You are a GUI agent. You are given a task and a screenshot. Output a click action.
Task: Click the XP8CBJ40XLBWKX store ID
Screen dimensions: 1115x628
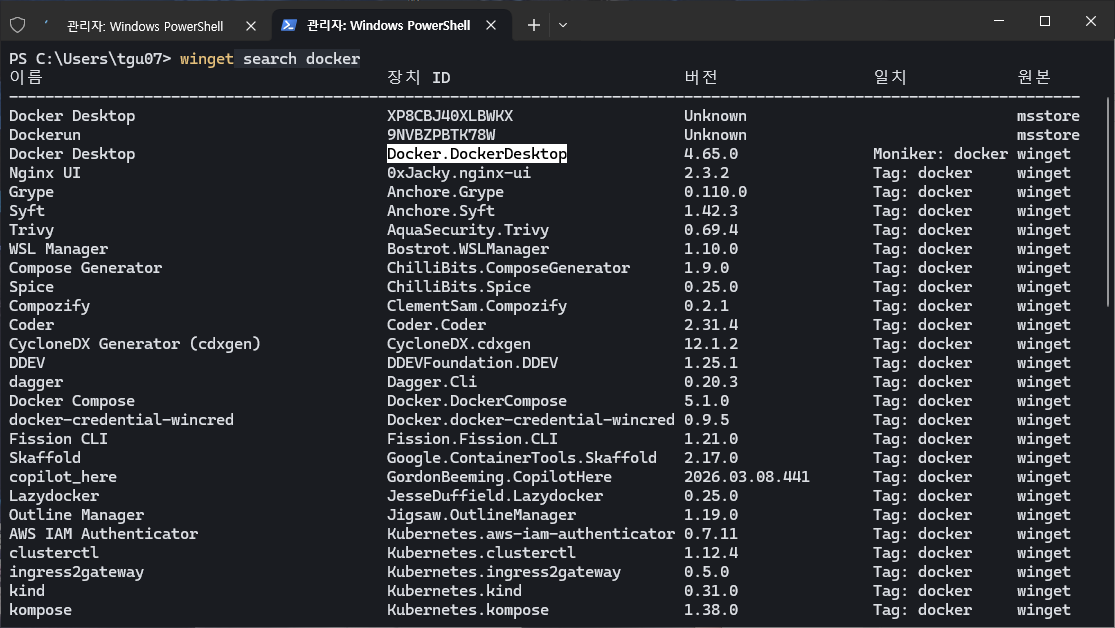pos(450,116)
